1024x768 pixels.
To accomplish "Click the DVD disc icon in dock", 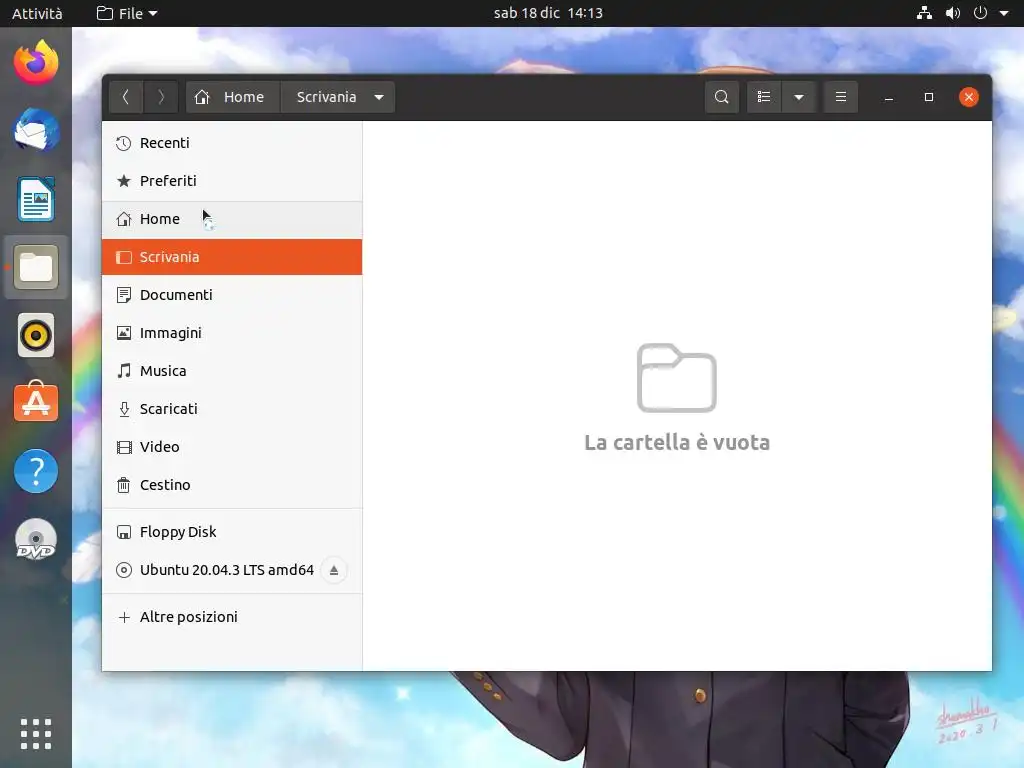I will (36, 539).
